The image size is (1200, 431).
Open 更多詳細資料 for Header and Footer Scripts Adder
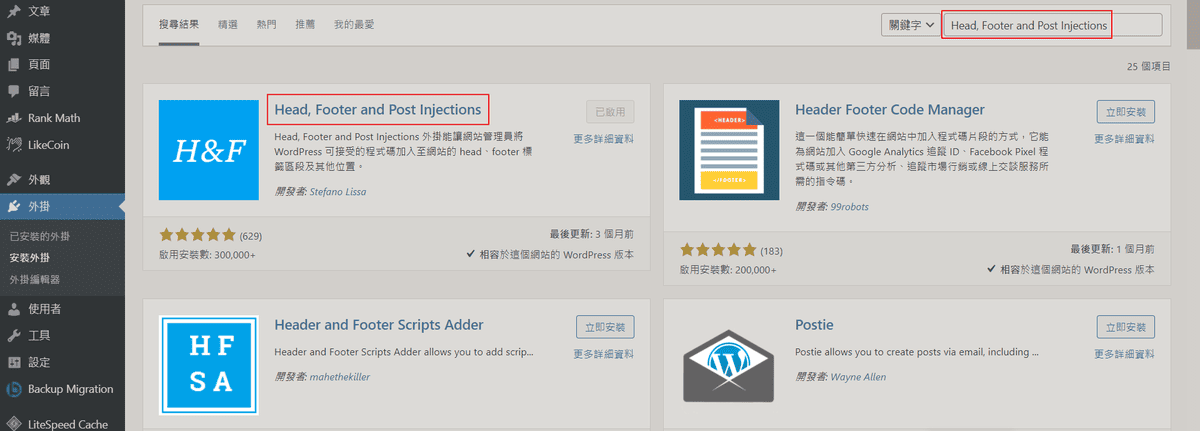[x=604, y=354]
